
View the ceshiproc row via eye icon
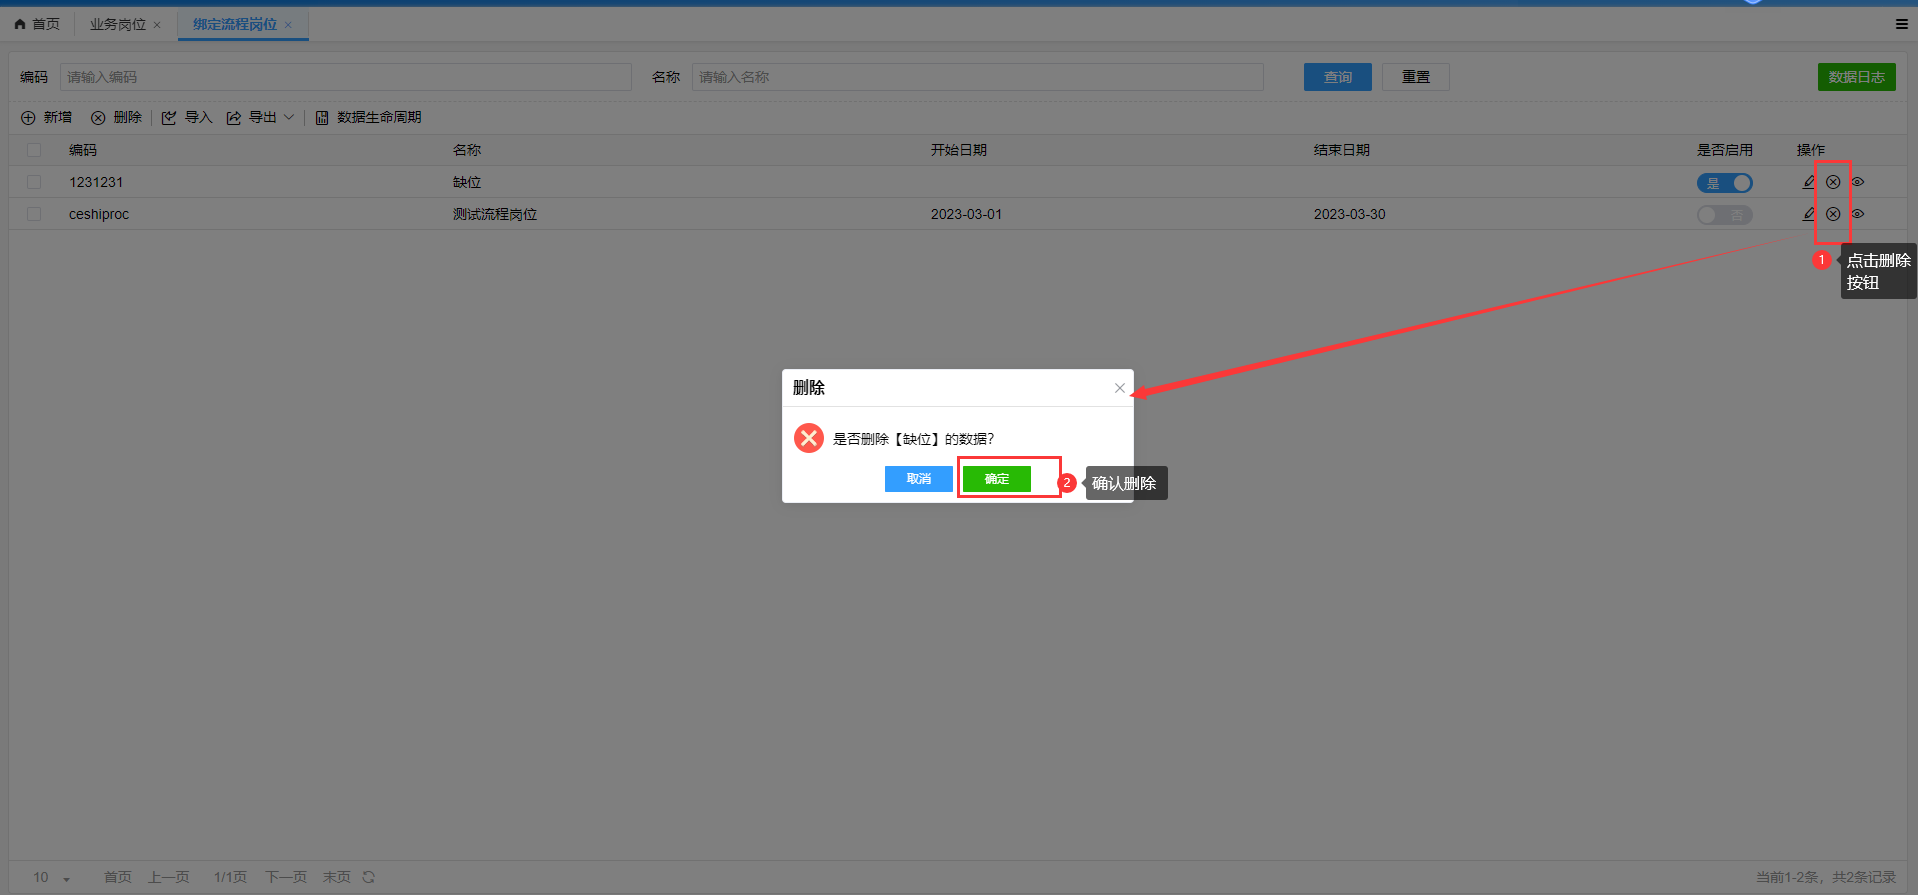[1858, 214]
